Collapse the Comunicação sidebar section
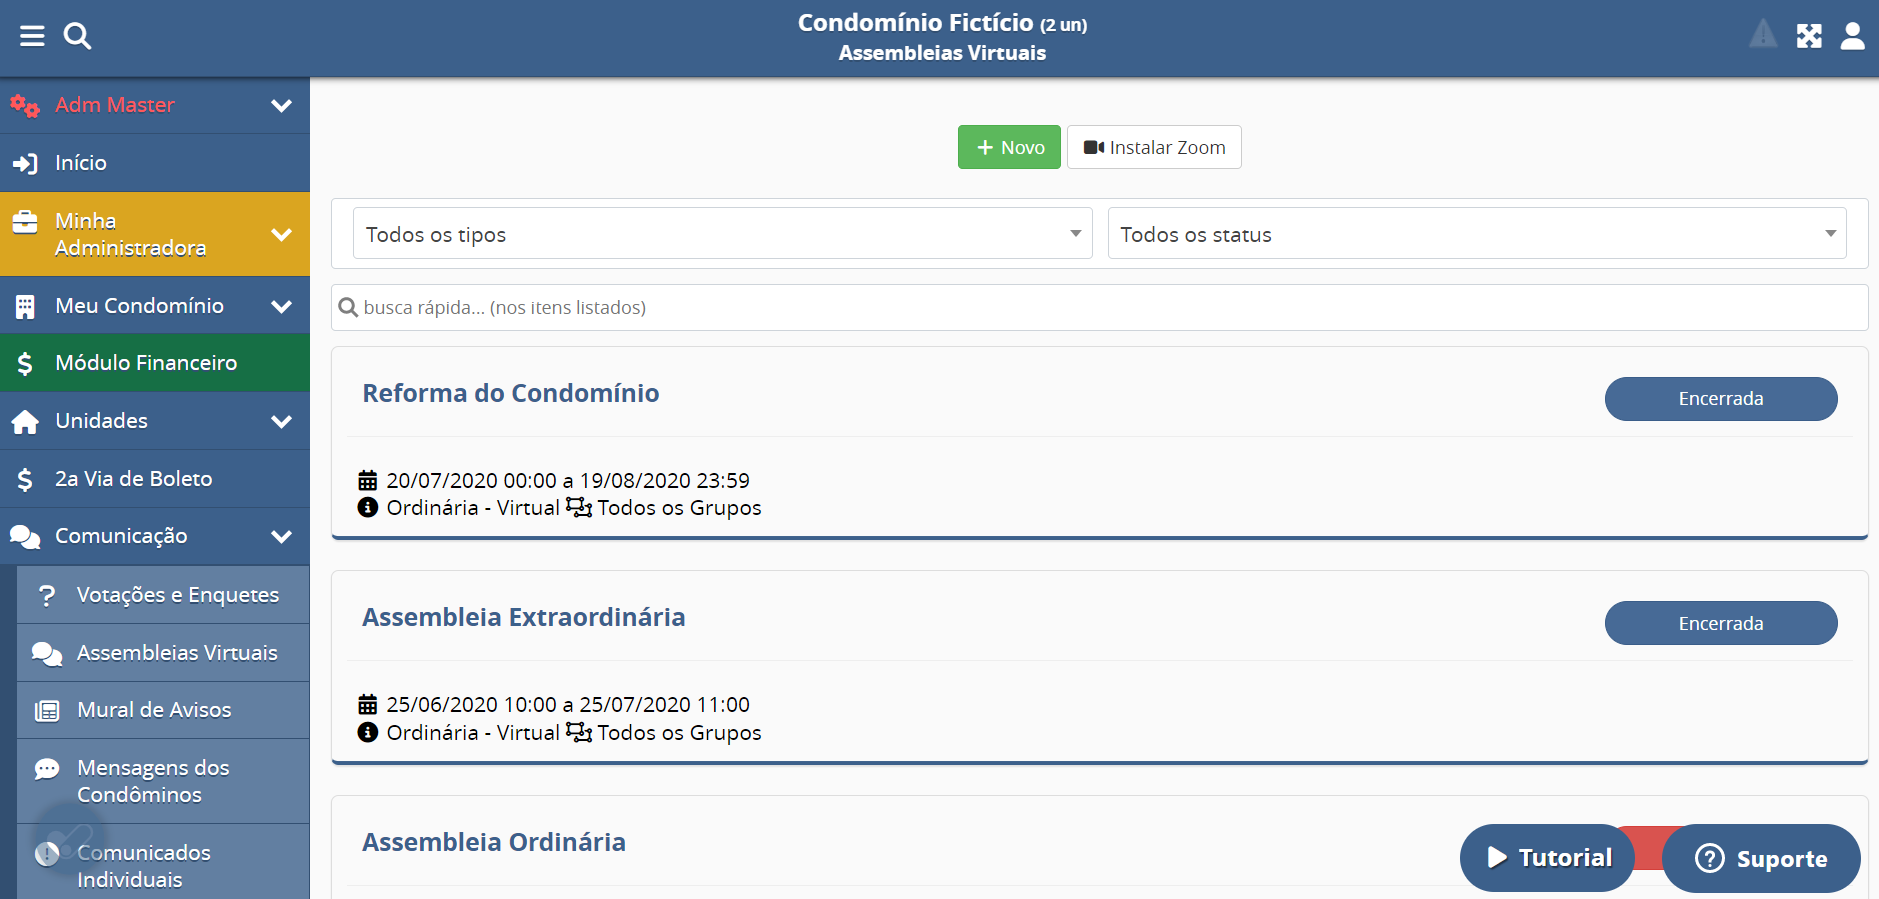The width and height of the screenshot is (1879, 899). click(281, 536)
